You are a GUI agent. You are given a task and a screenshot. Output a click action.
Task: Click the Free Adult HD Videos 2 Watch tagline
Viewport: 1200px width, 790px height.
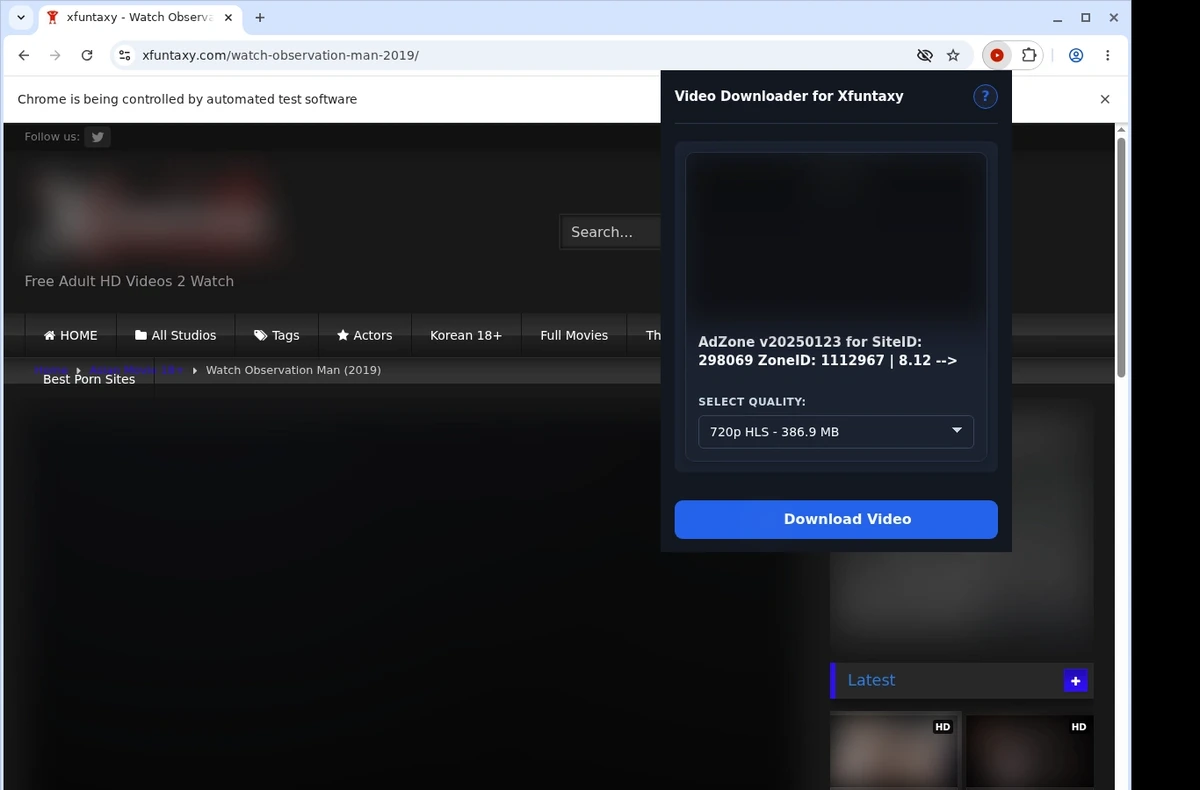(x=129, y=281)
